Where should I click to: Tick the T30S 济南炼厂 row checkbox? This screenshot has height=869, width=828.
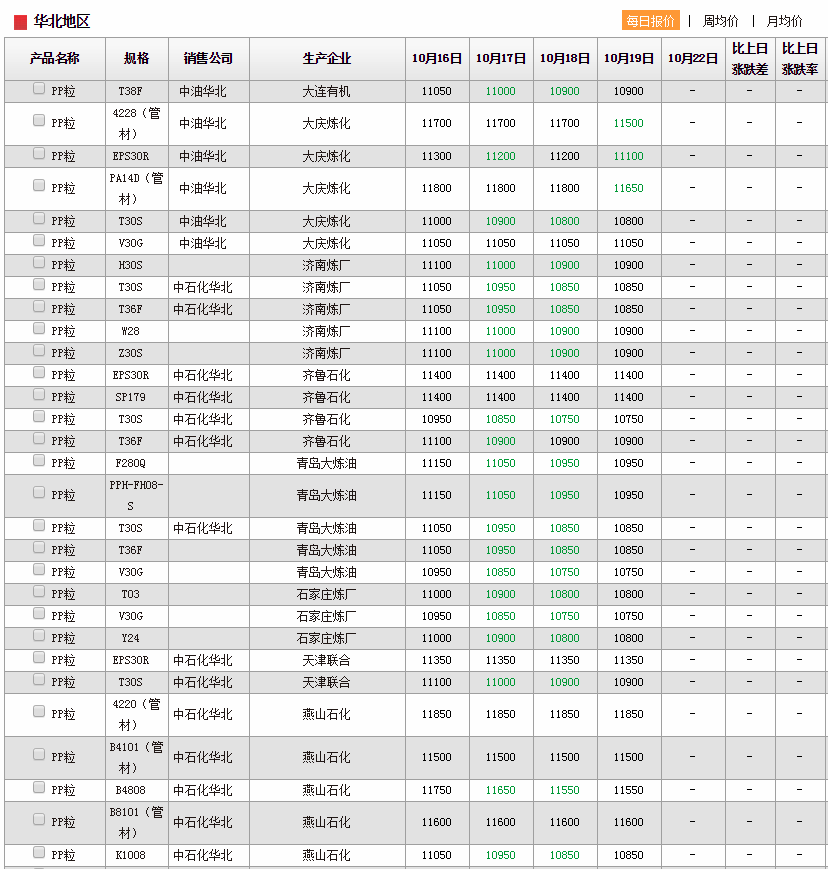coord(39,284)
